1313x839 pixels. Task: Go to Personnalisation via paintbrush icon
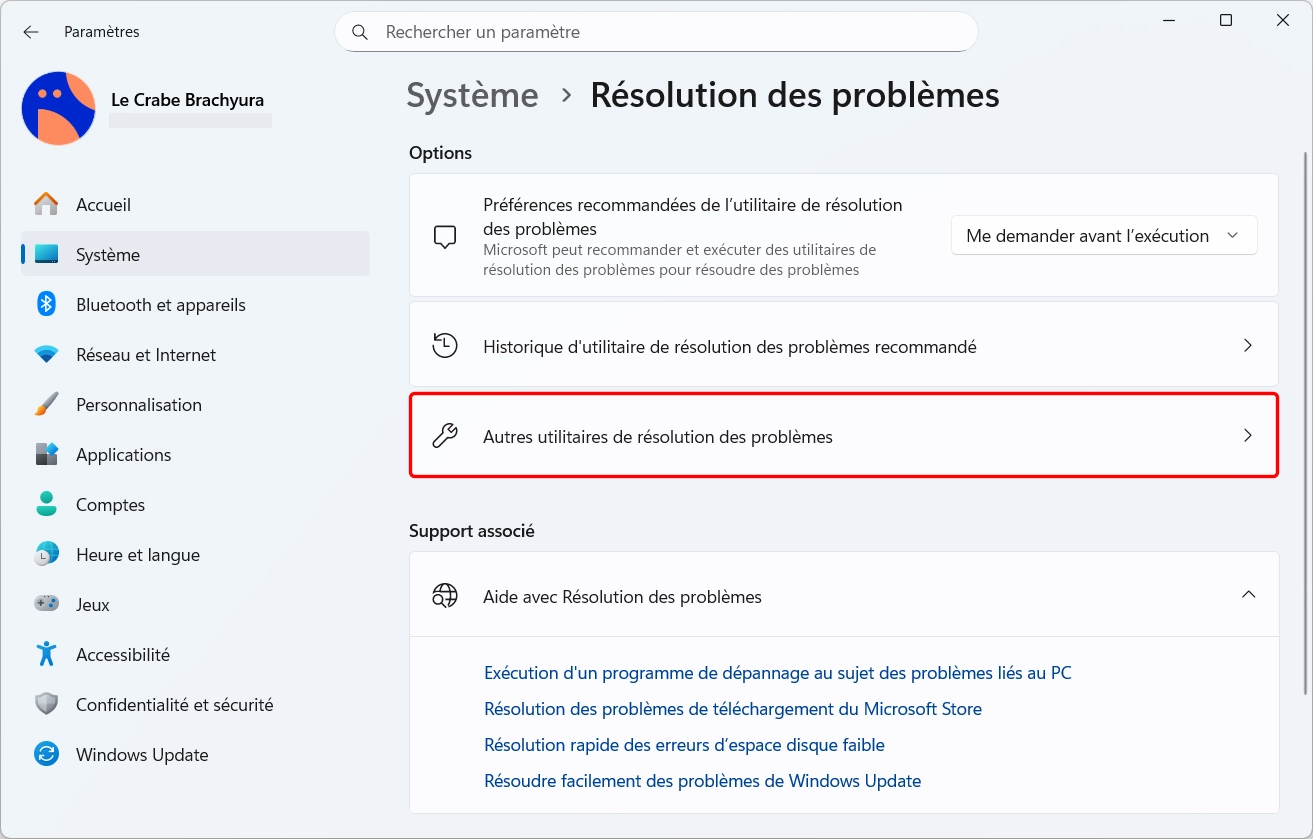click(x=46, y=405)
